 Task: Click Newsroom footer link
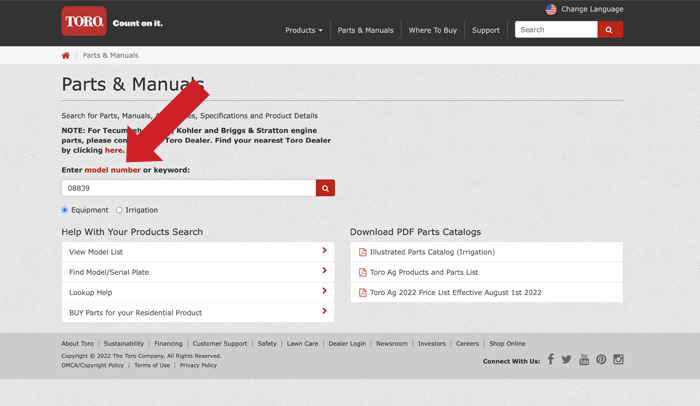[392, 343]
